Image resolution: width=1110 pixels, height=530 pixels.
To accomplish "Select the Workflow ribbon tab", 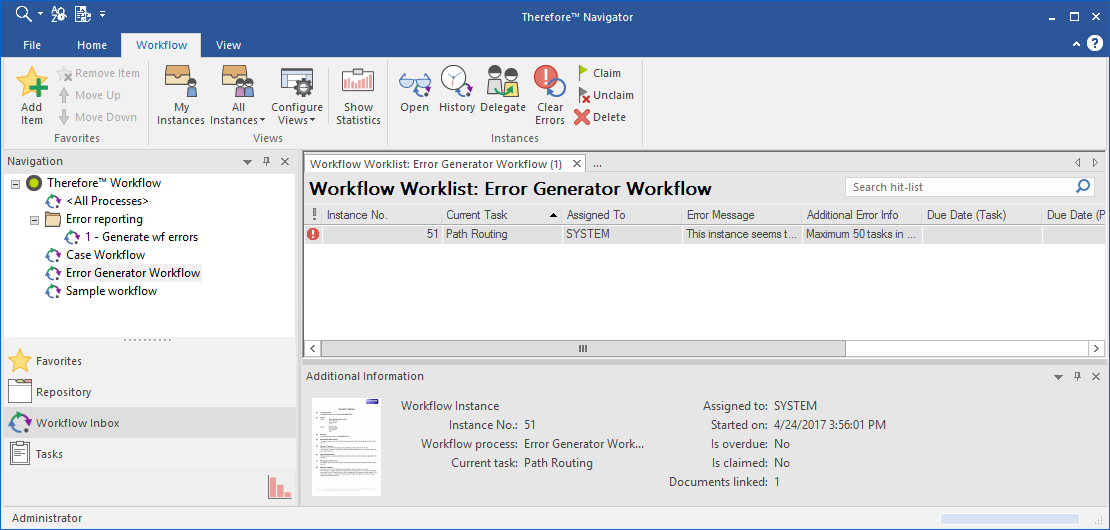I will coord(161,45).
